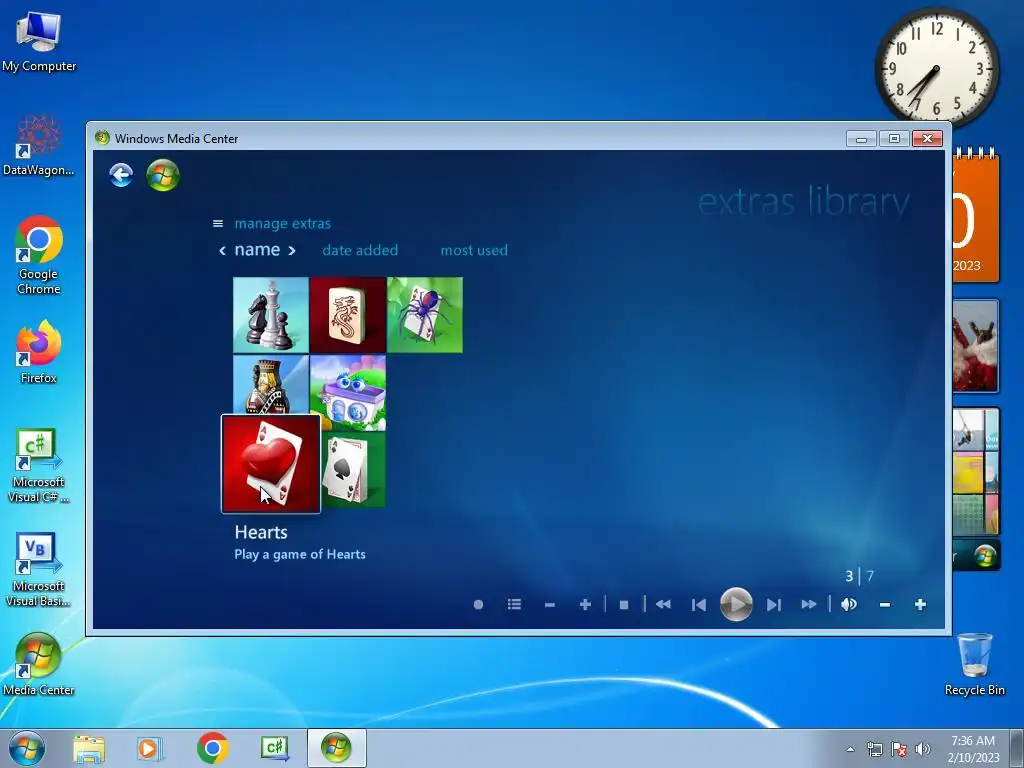The width and height of the screenshot is (1024, 768).
Task: Select the name sort option
Action: [x=257, y=249]
